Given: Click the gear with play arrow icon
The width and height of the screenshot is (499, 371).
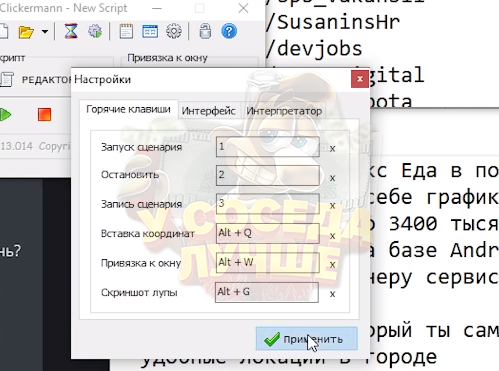Looking at the screenshot, I should pyautogui.click(x=95, y=32).
